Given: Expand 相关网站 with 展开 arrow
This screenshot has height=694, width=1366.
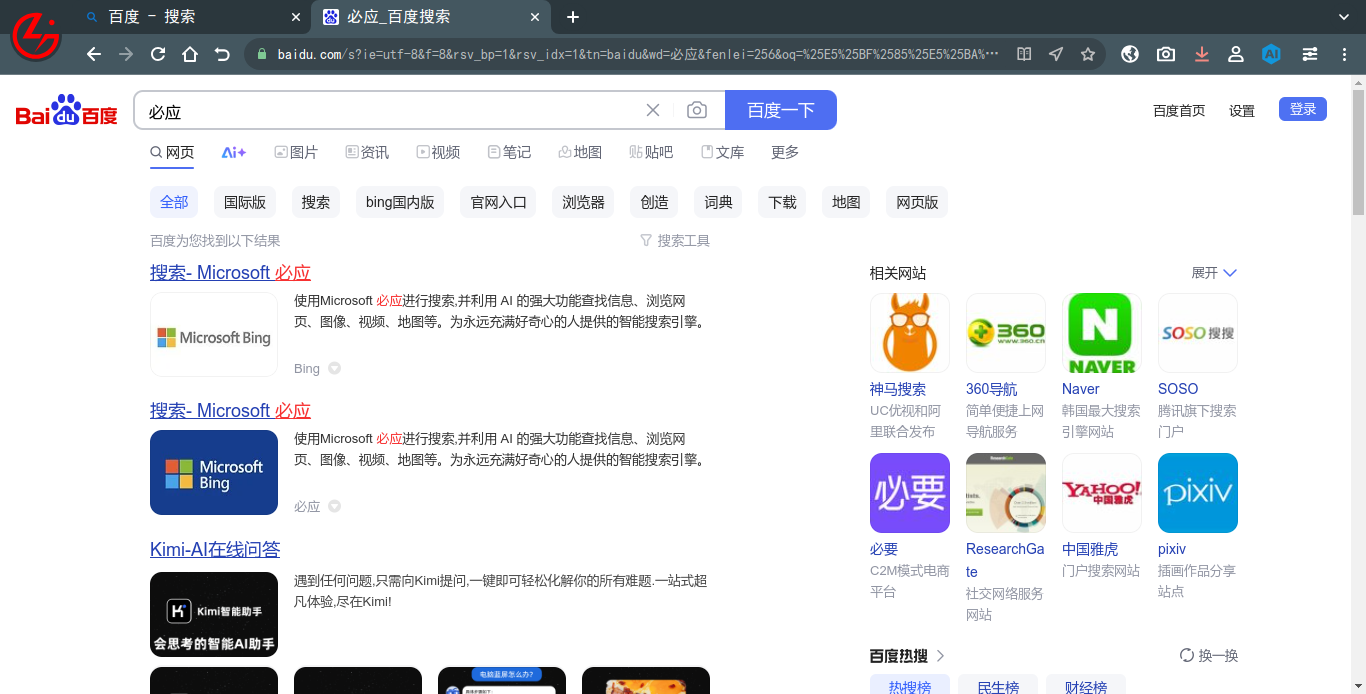Looking at the screenshot, I should pos(1214,273).
